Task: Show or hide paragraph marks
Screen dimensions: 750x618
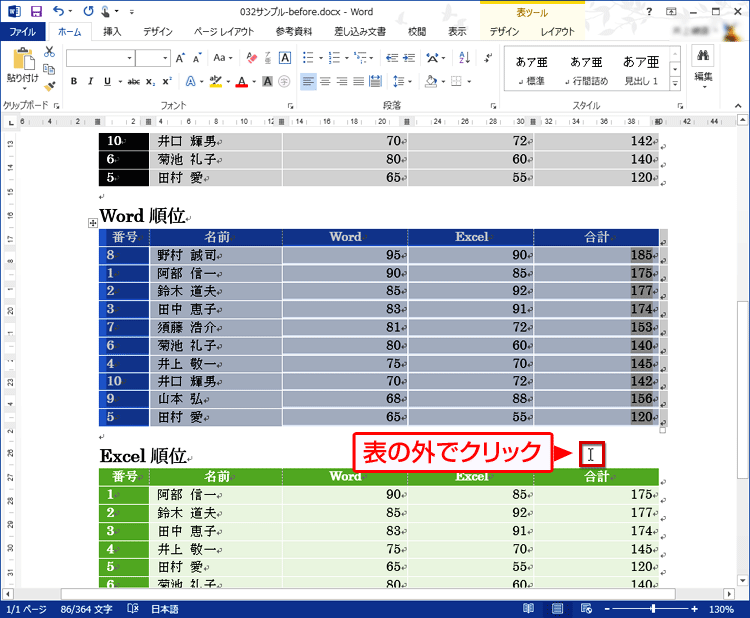Action: (488, 58)
